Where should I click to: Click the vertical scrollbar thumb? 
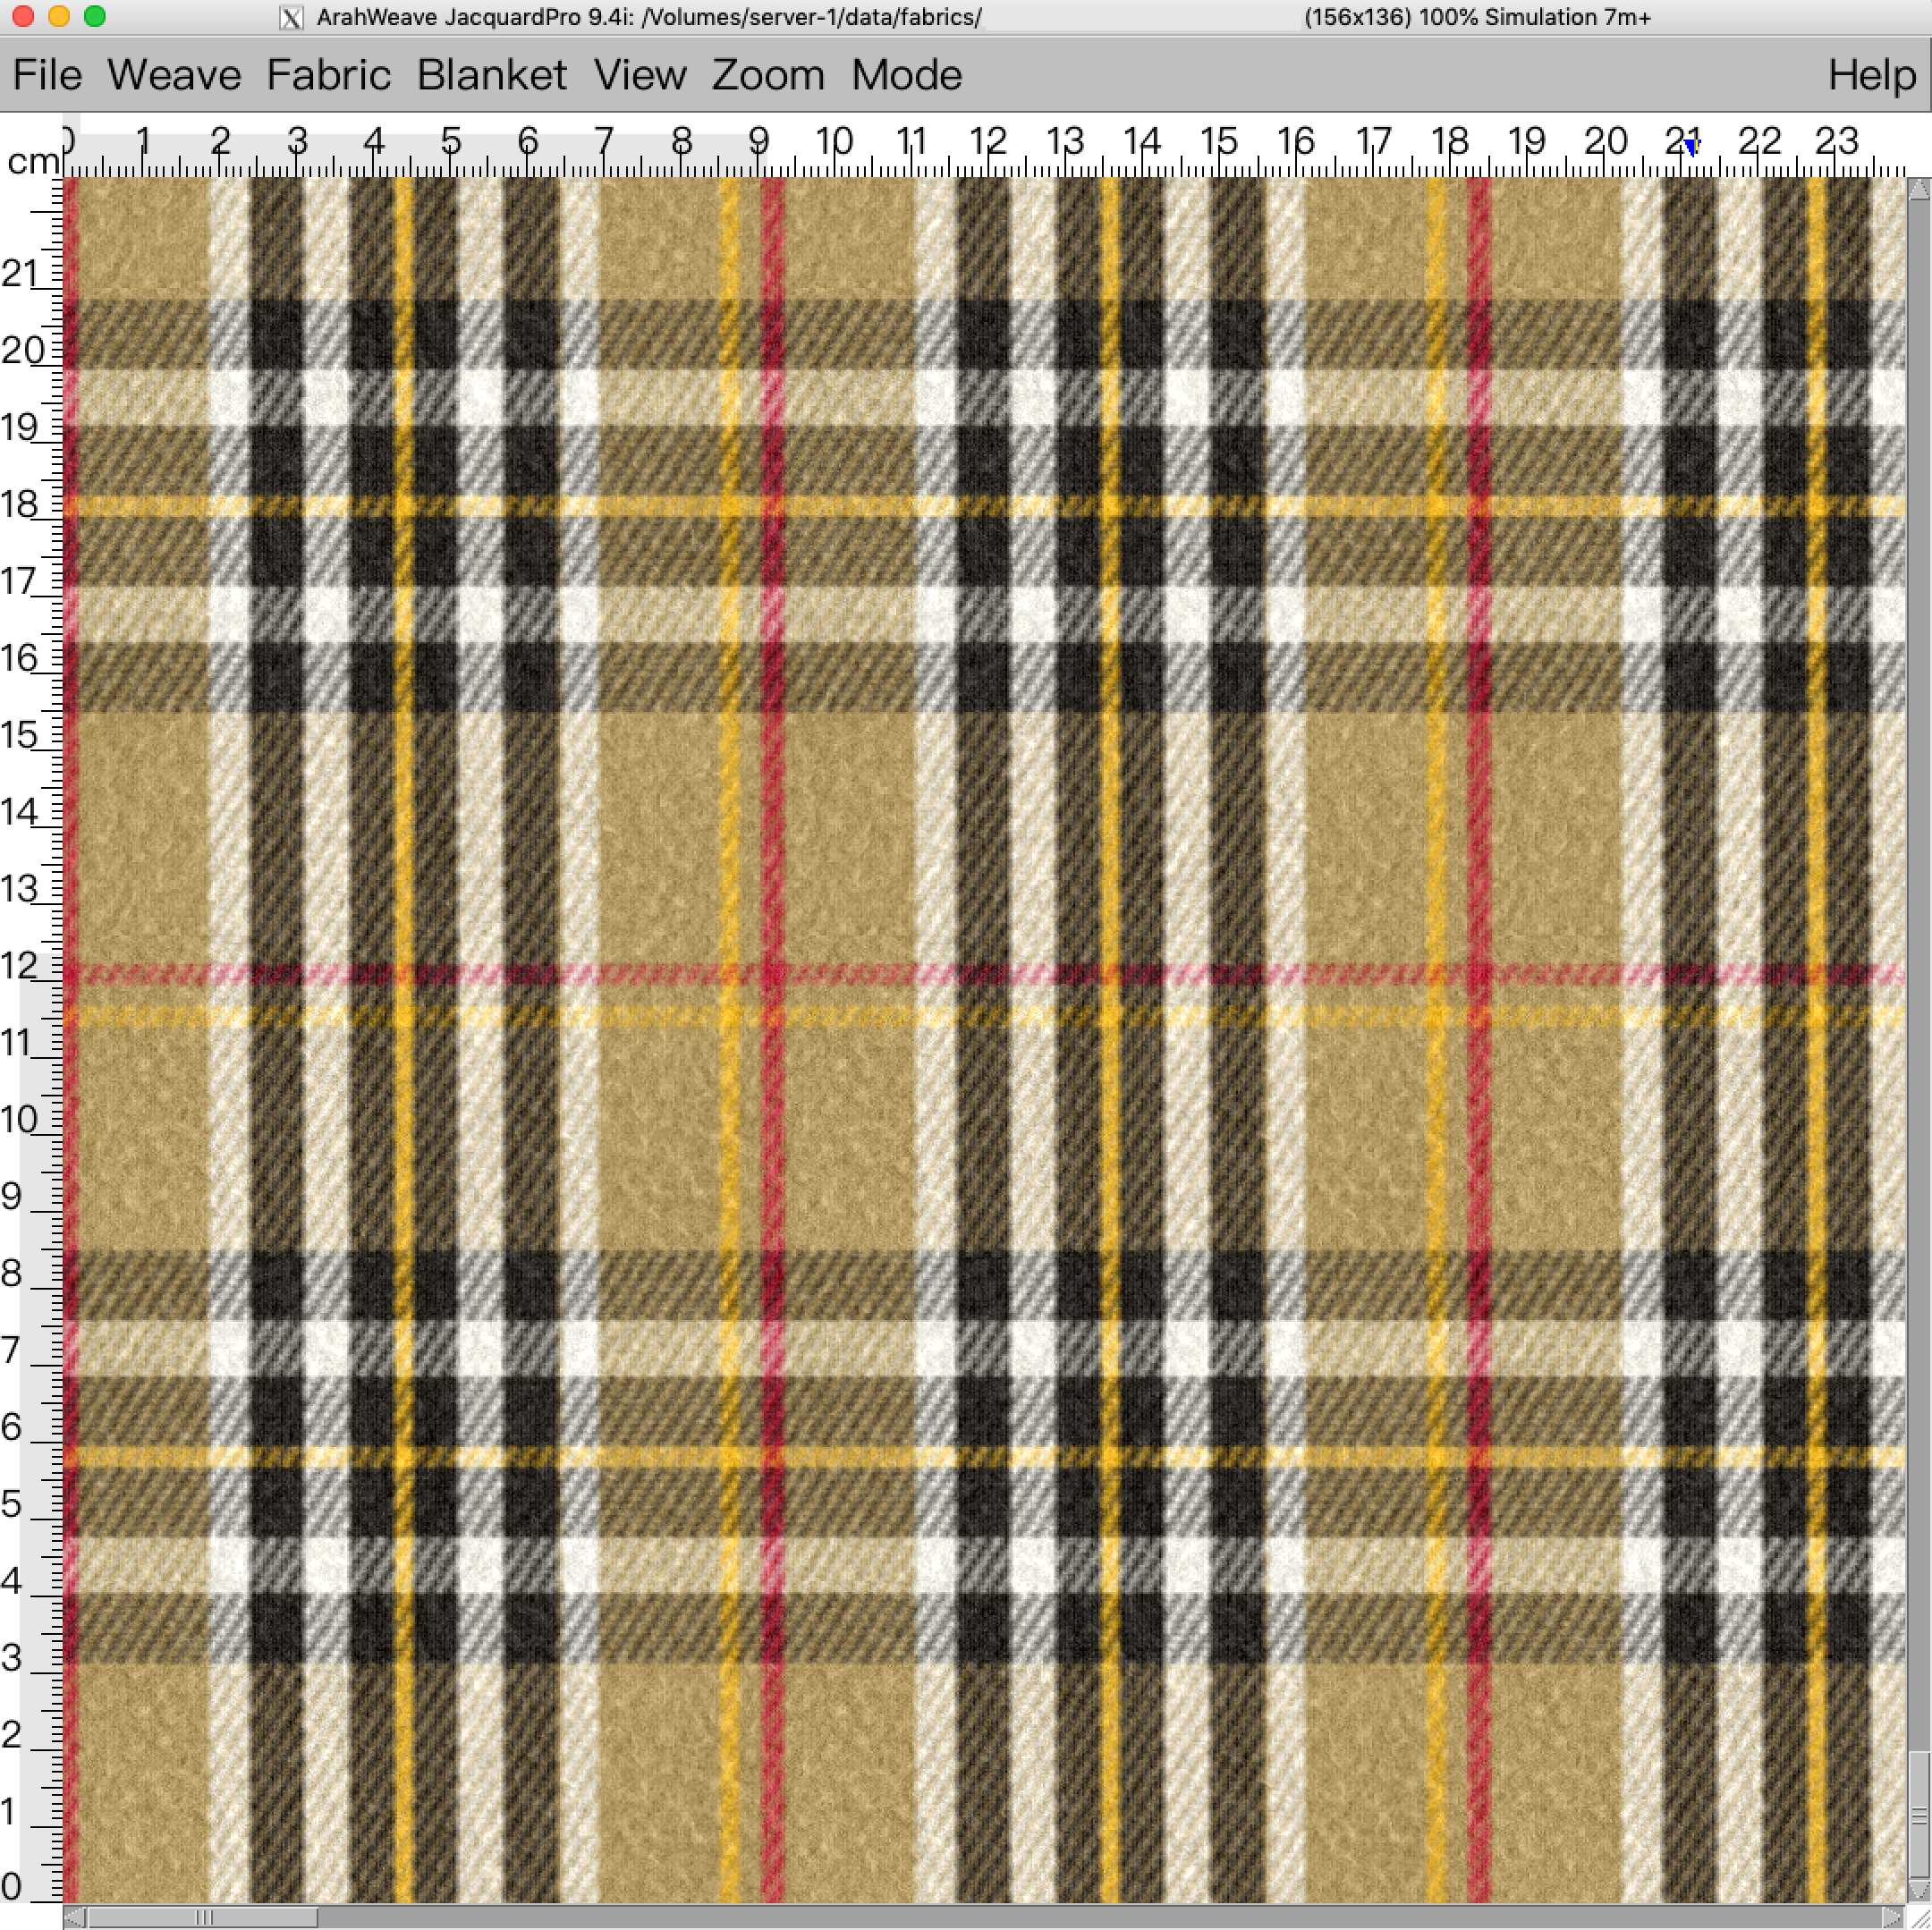click(x=1919, y=1813)
